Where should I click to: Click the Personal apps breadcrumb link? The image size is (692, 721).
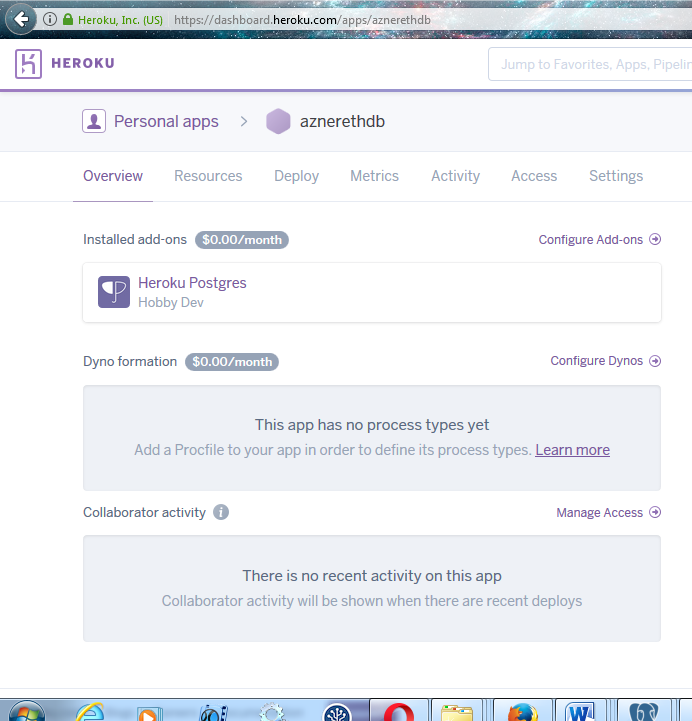(x=166, y=121)
